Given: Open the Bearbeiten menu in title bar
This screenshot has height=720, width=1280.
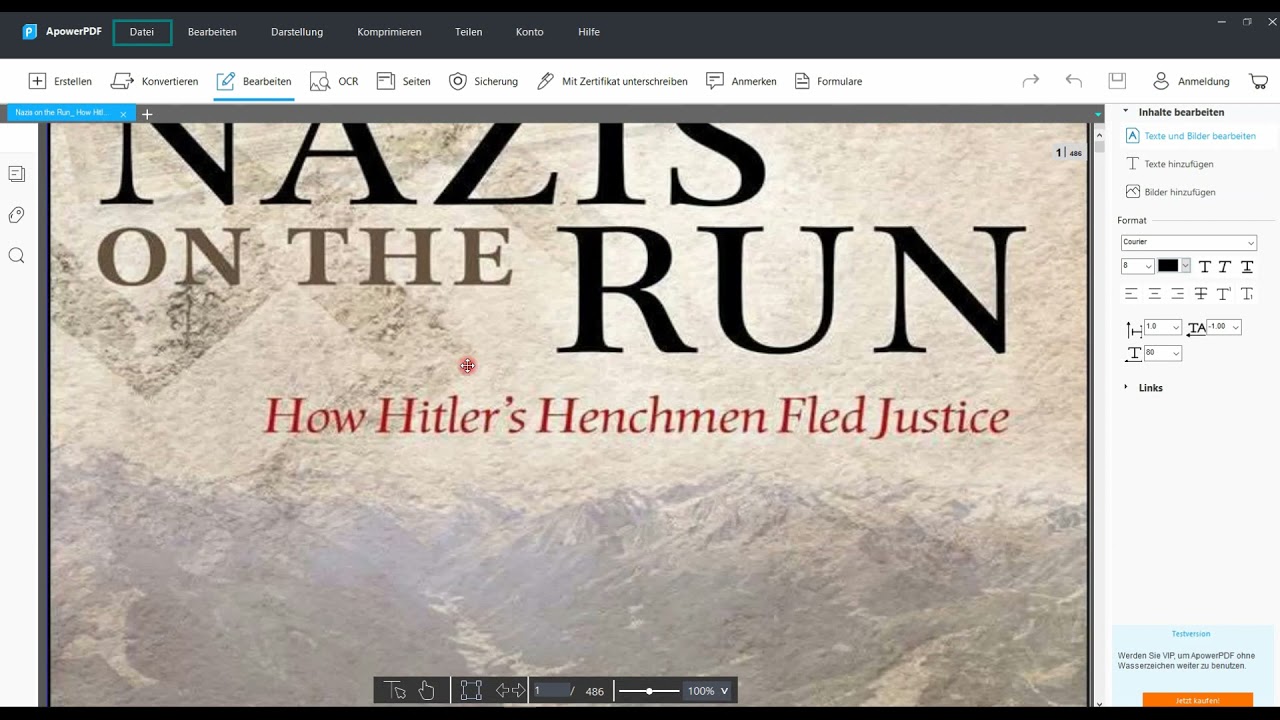Looking at the screenshot, I should (x=212, y=32).
